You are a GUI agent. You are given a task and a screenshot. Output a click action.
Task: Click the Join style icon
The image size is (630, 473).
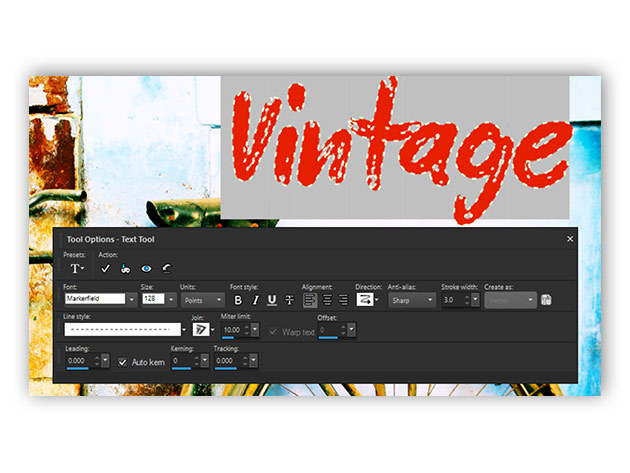tap(200, 330)
